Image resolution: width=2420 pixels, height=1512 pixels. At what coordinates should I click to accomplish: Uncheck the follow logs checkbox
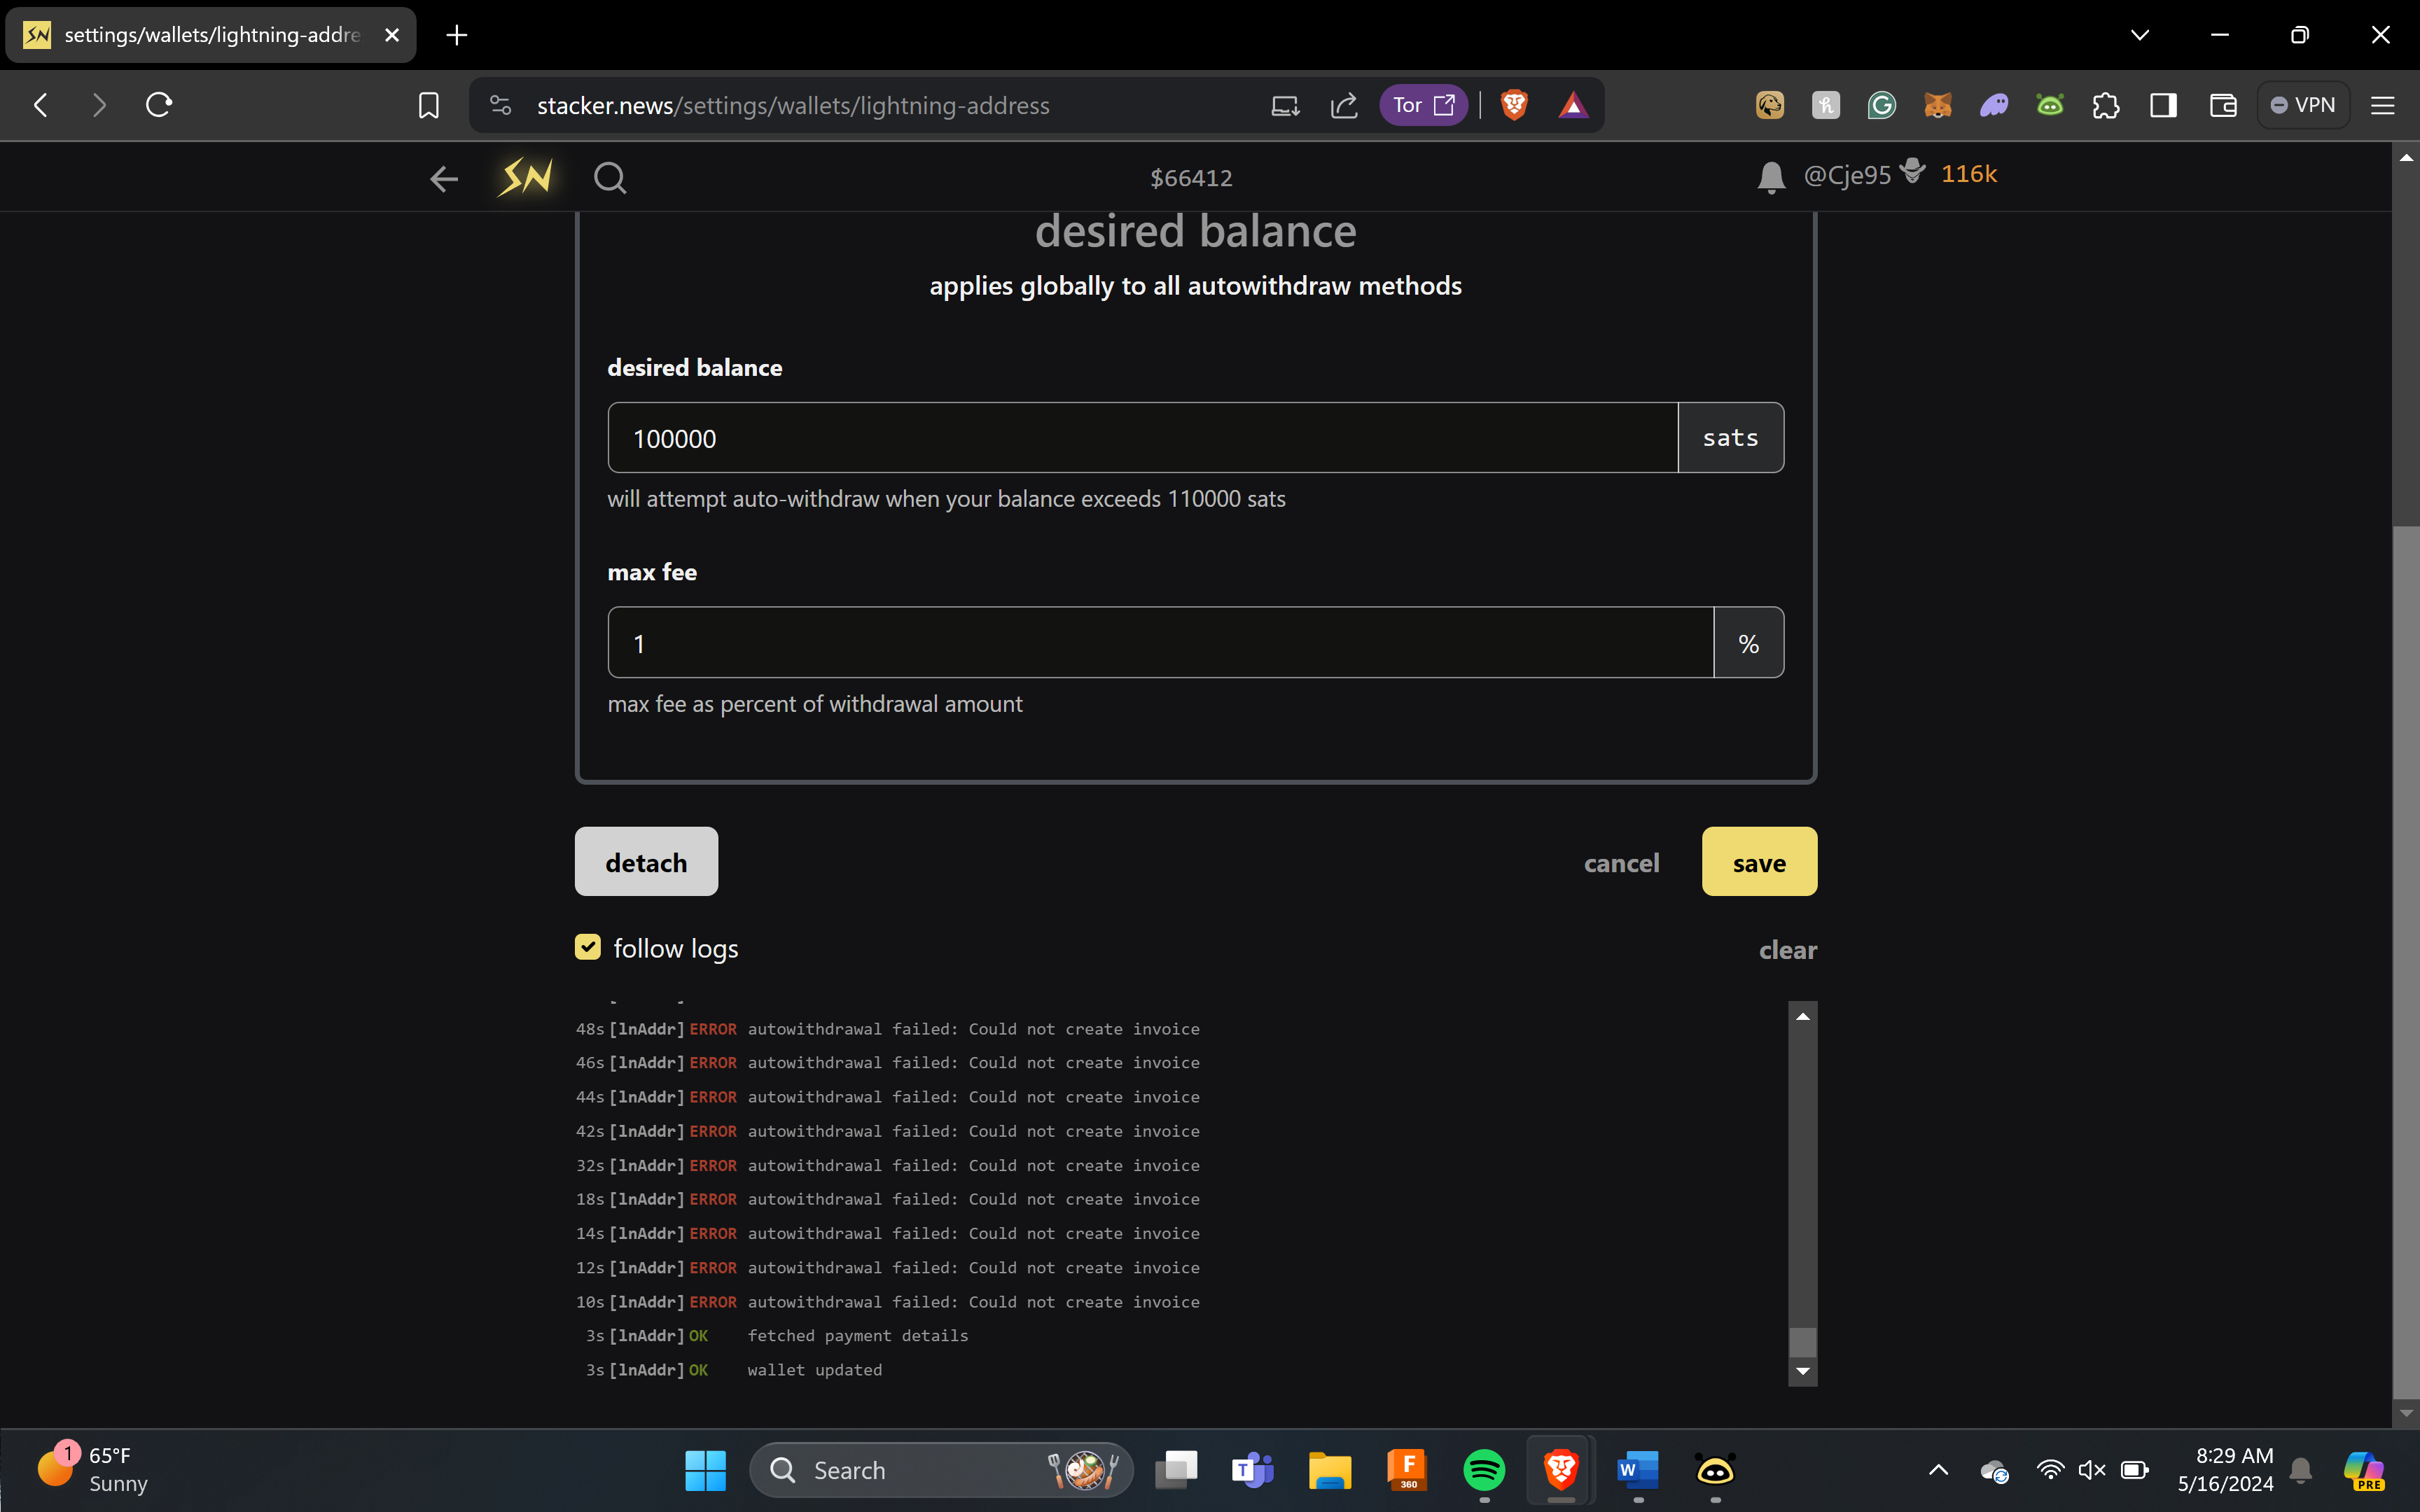click(588, 947)
